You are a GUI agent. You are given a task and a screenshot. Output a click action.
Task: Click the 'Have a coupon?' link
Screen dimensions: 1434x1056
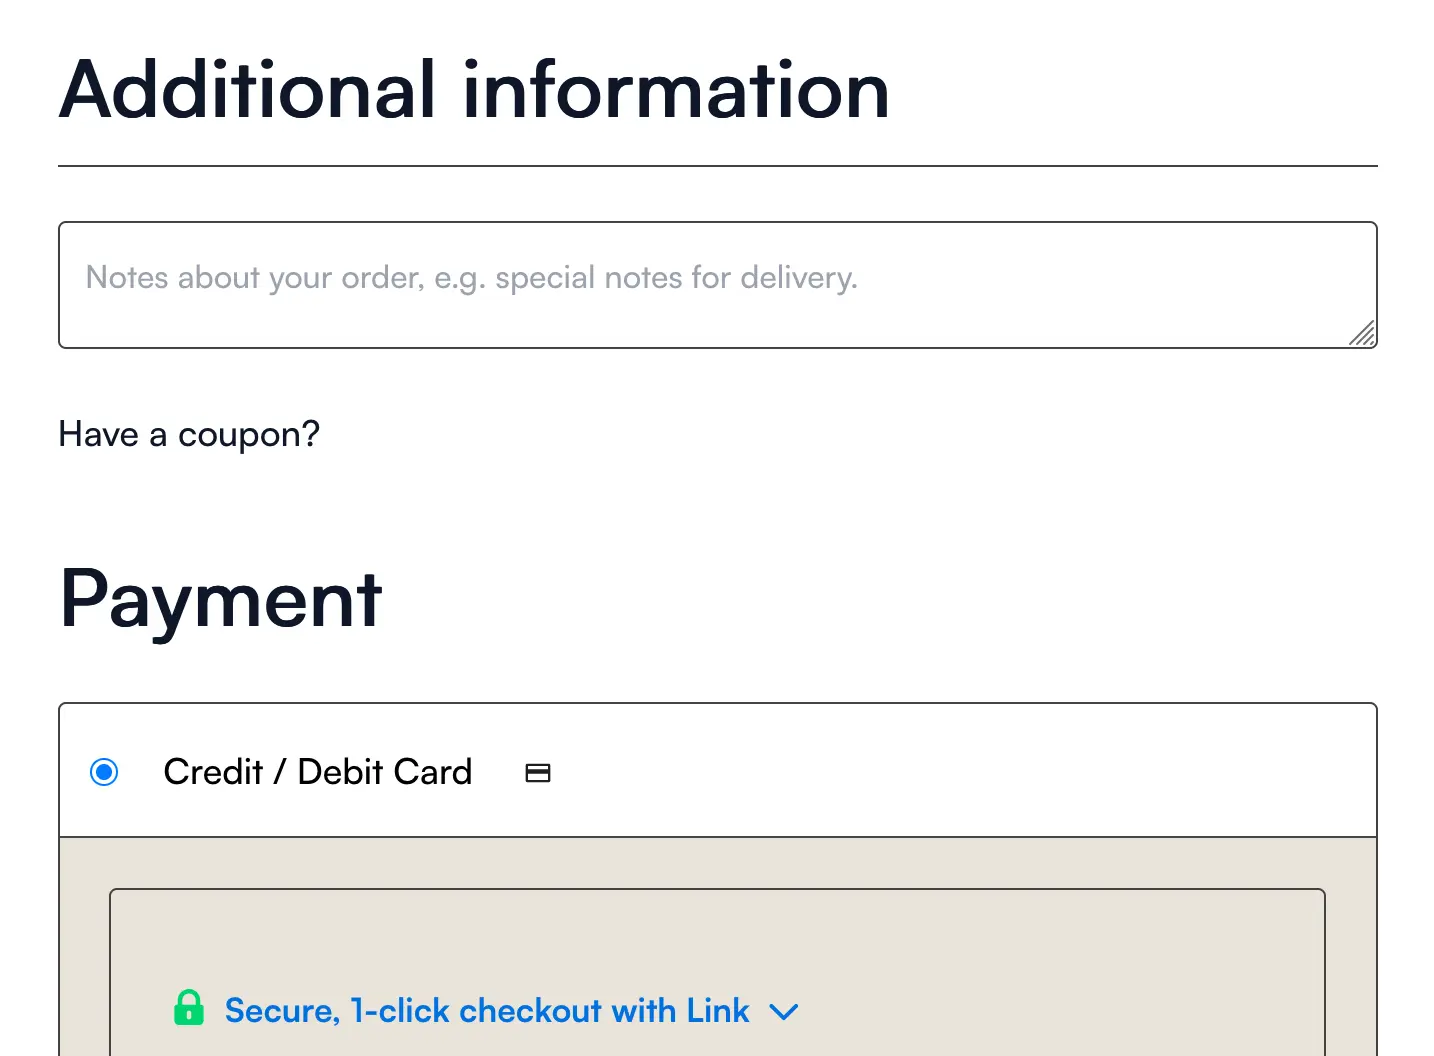click(189, 435)
